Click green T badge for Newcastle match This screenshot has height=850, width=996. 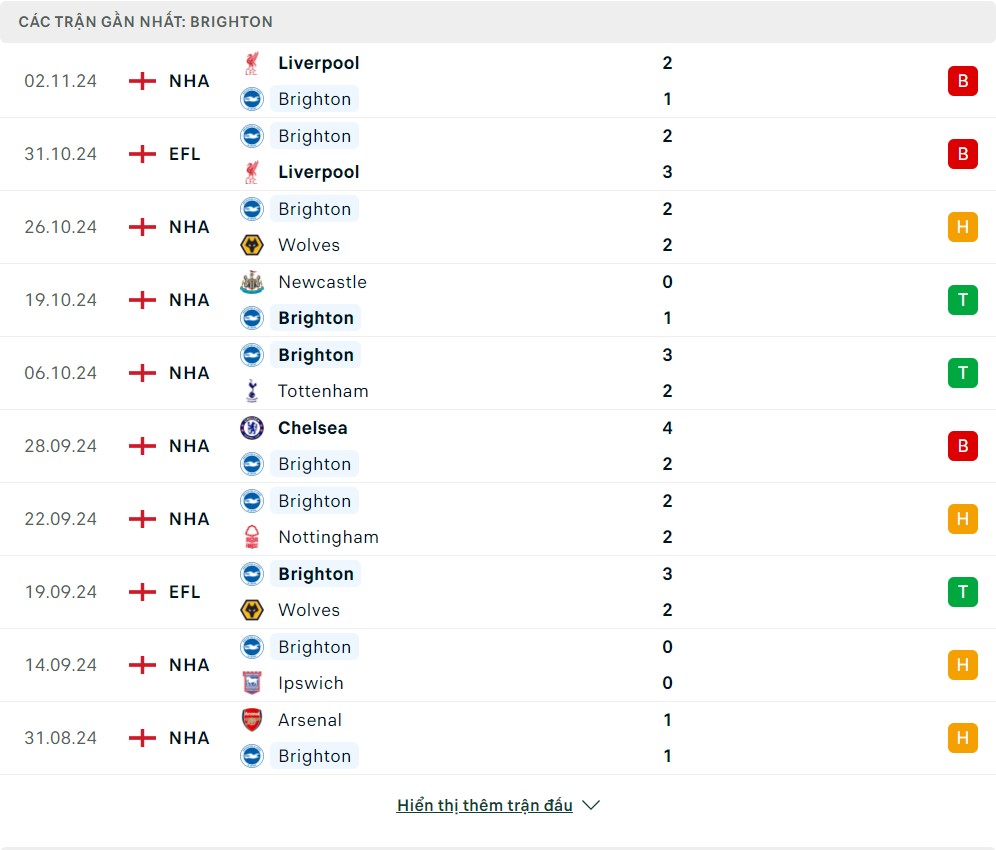[x=962, y=300]
